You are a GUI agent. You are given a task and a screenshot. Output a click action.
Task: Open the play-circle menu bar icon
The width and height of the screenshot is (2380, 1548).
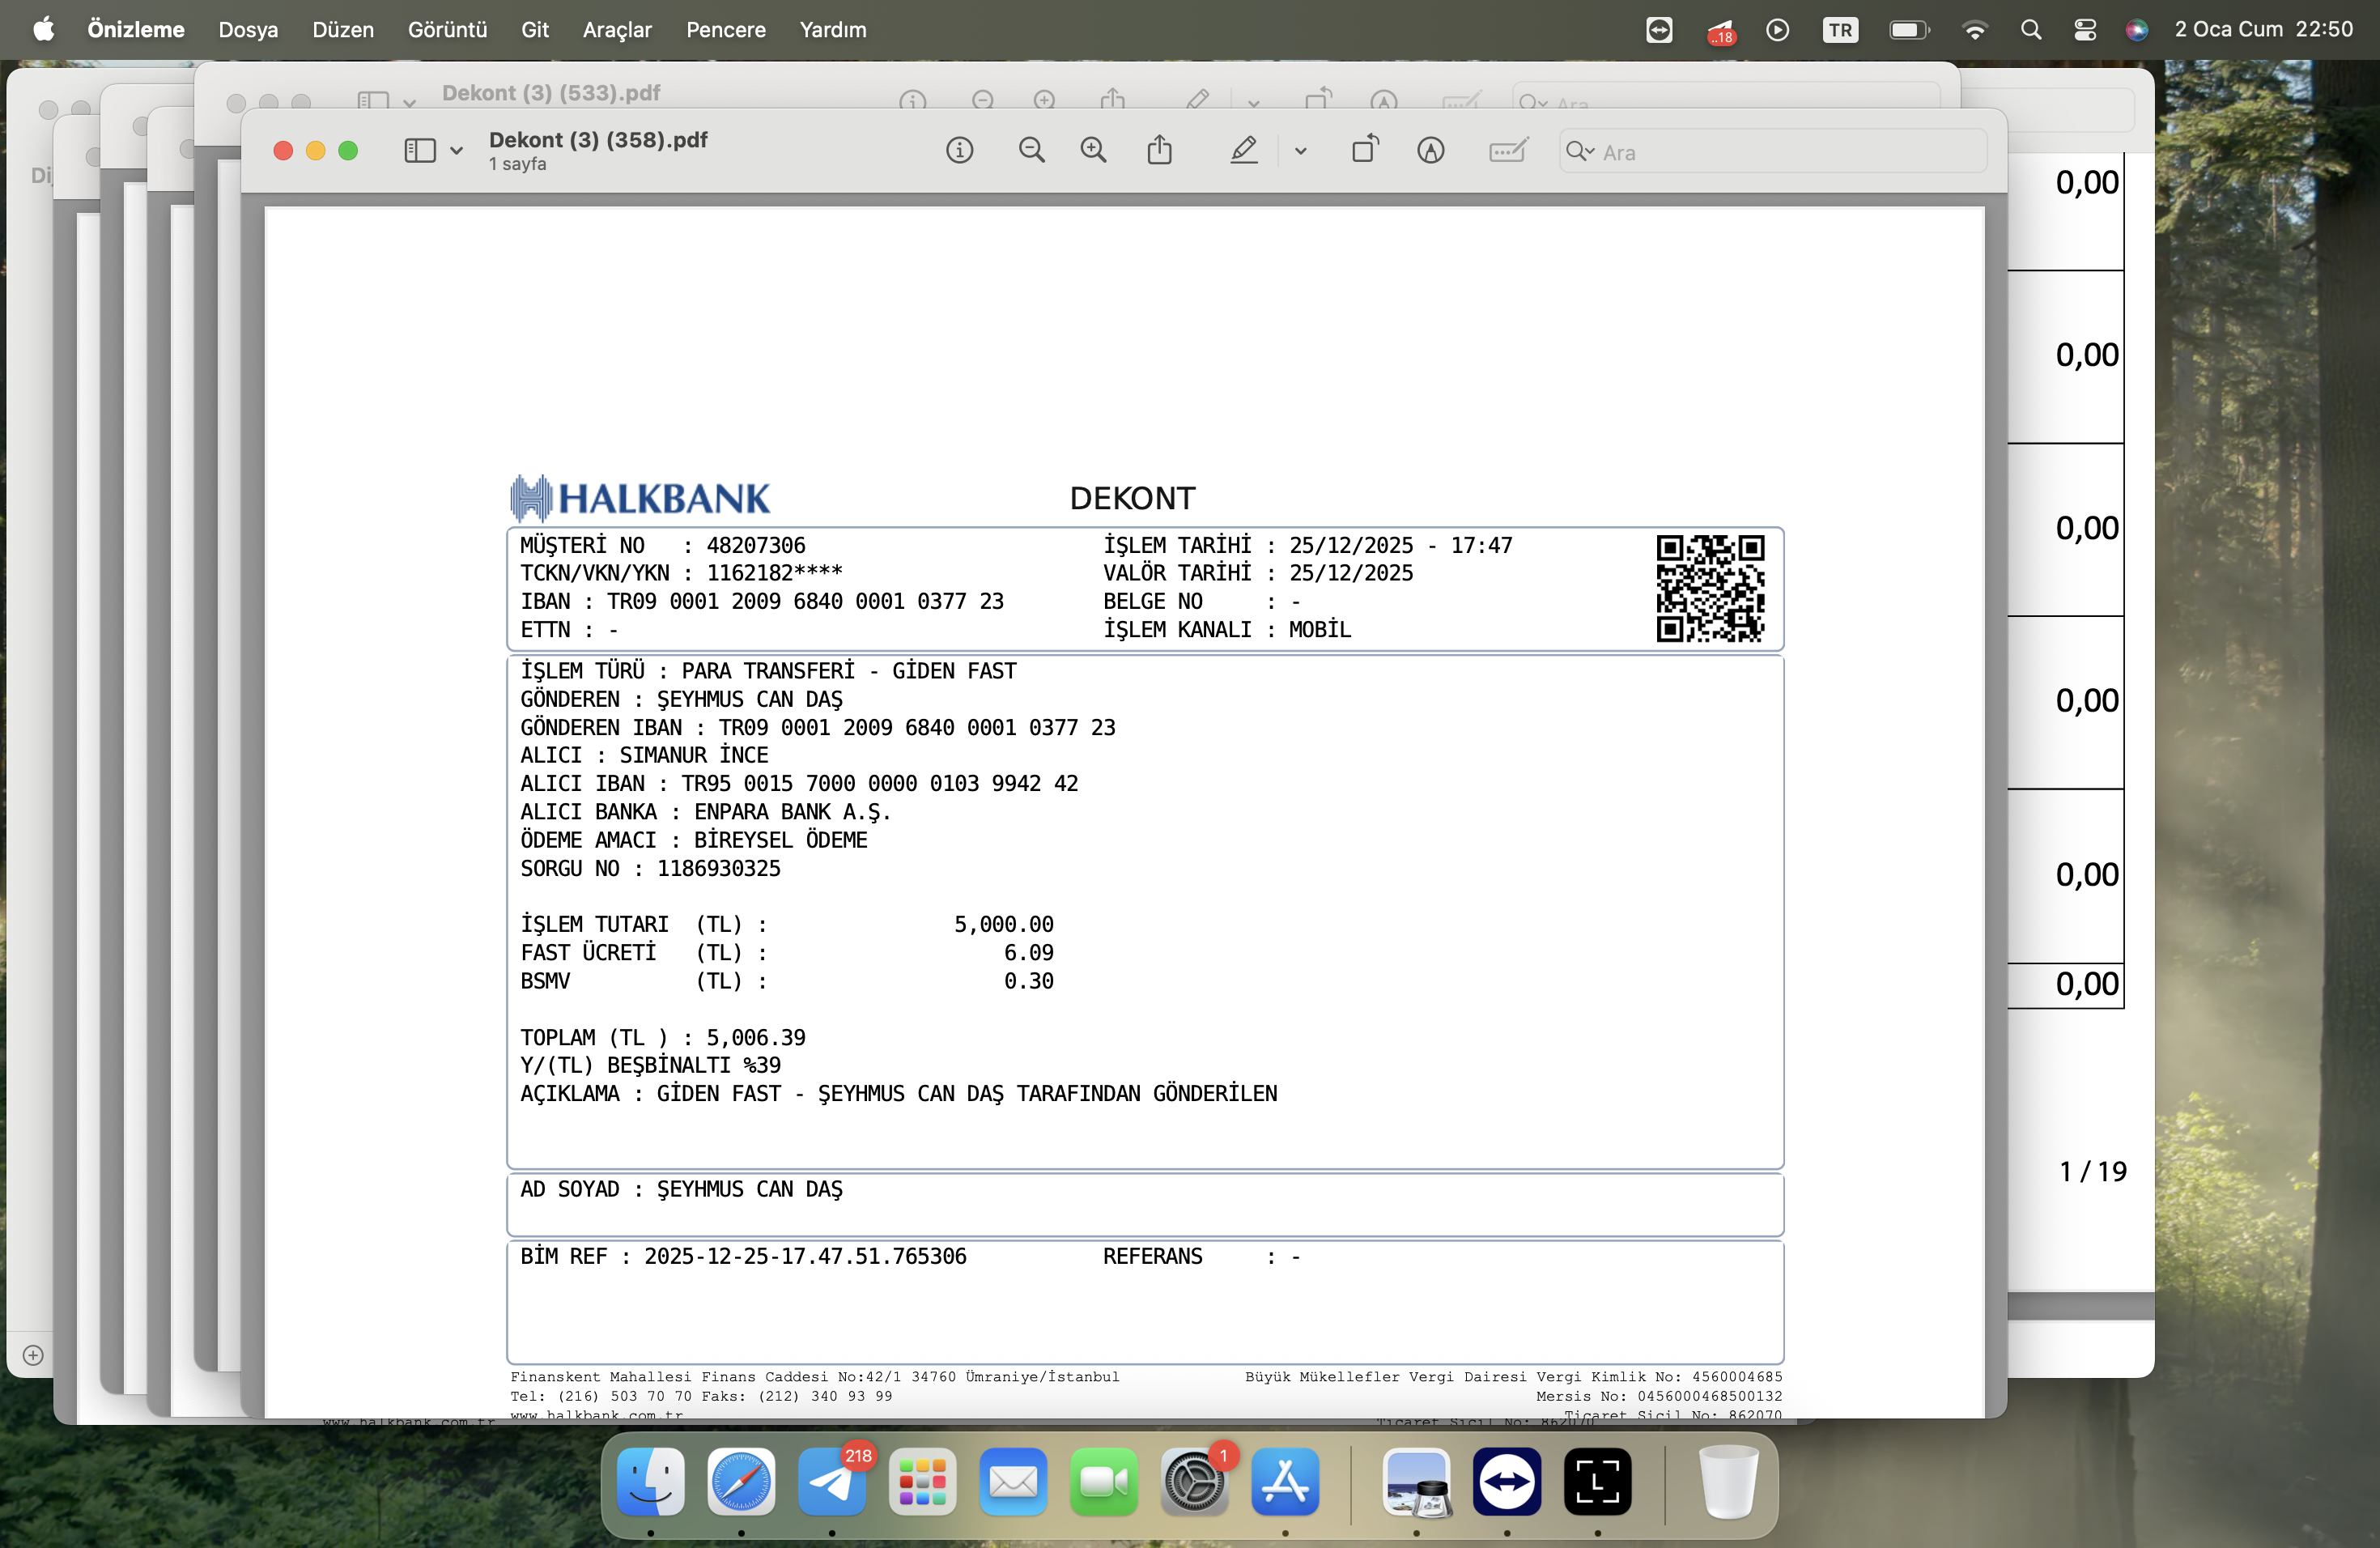click(x=1777, y=30)
